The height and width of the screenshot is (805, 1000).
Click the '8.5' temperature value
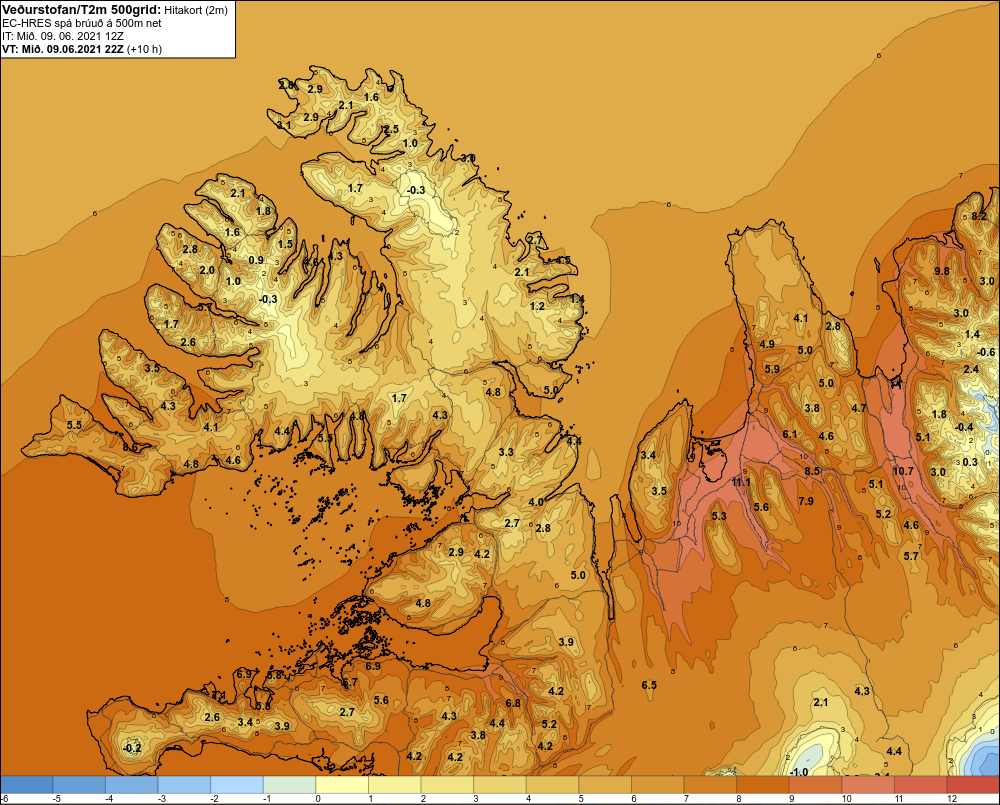point(812,471)
